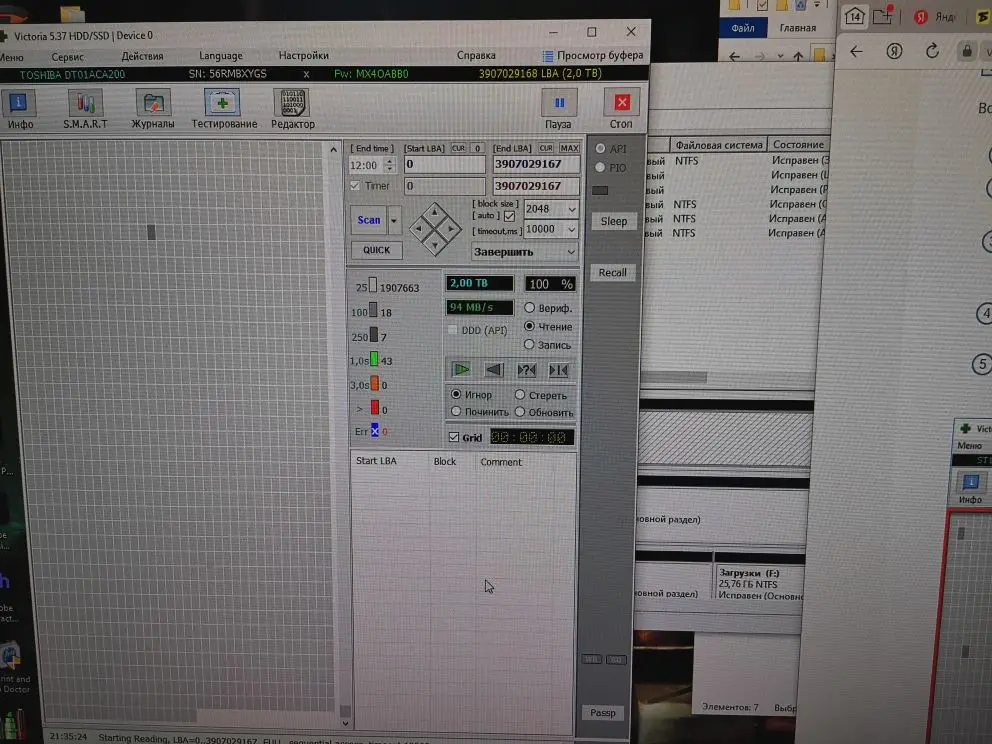Image resolution: width=992 pixels, height=744 pixels.
Task: Click the Recall button
Action: coord(612,272)
